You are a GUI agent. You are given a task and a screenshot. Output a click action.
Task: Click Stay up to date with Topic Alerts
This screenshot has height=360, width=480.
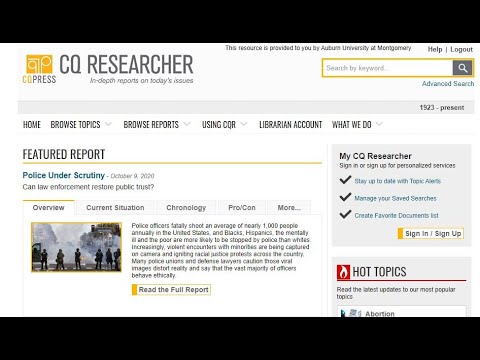(398, 181)
